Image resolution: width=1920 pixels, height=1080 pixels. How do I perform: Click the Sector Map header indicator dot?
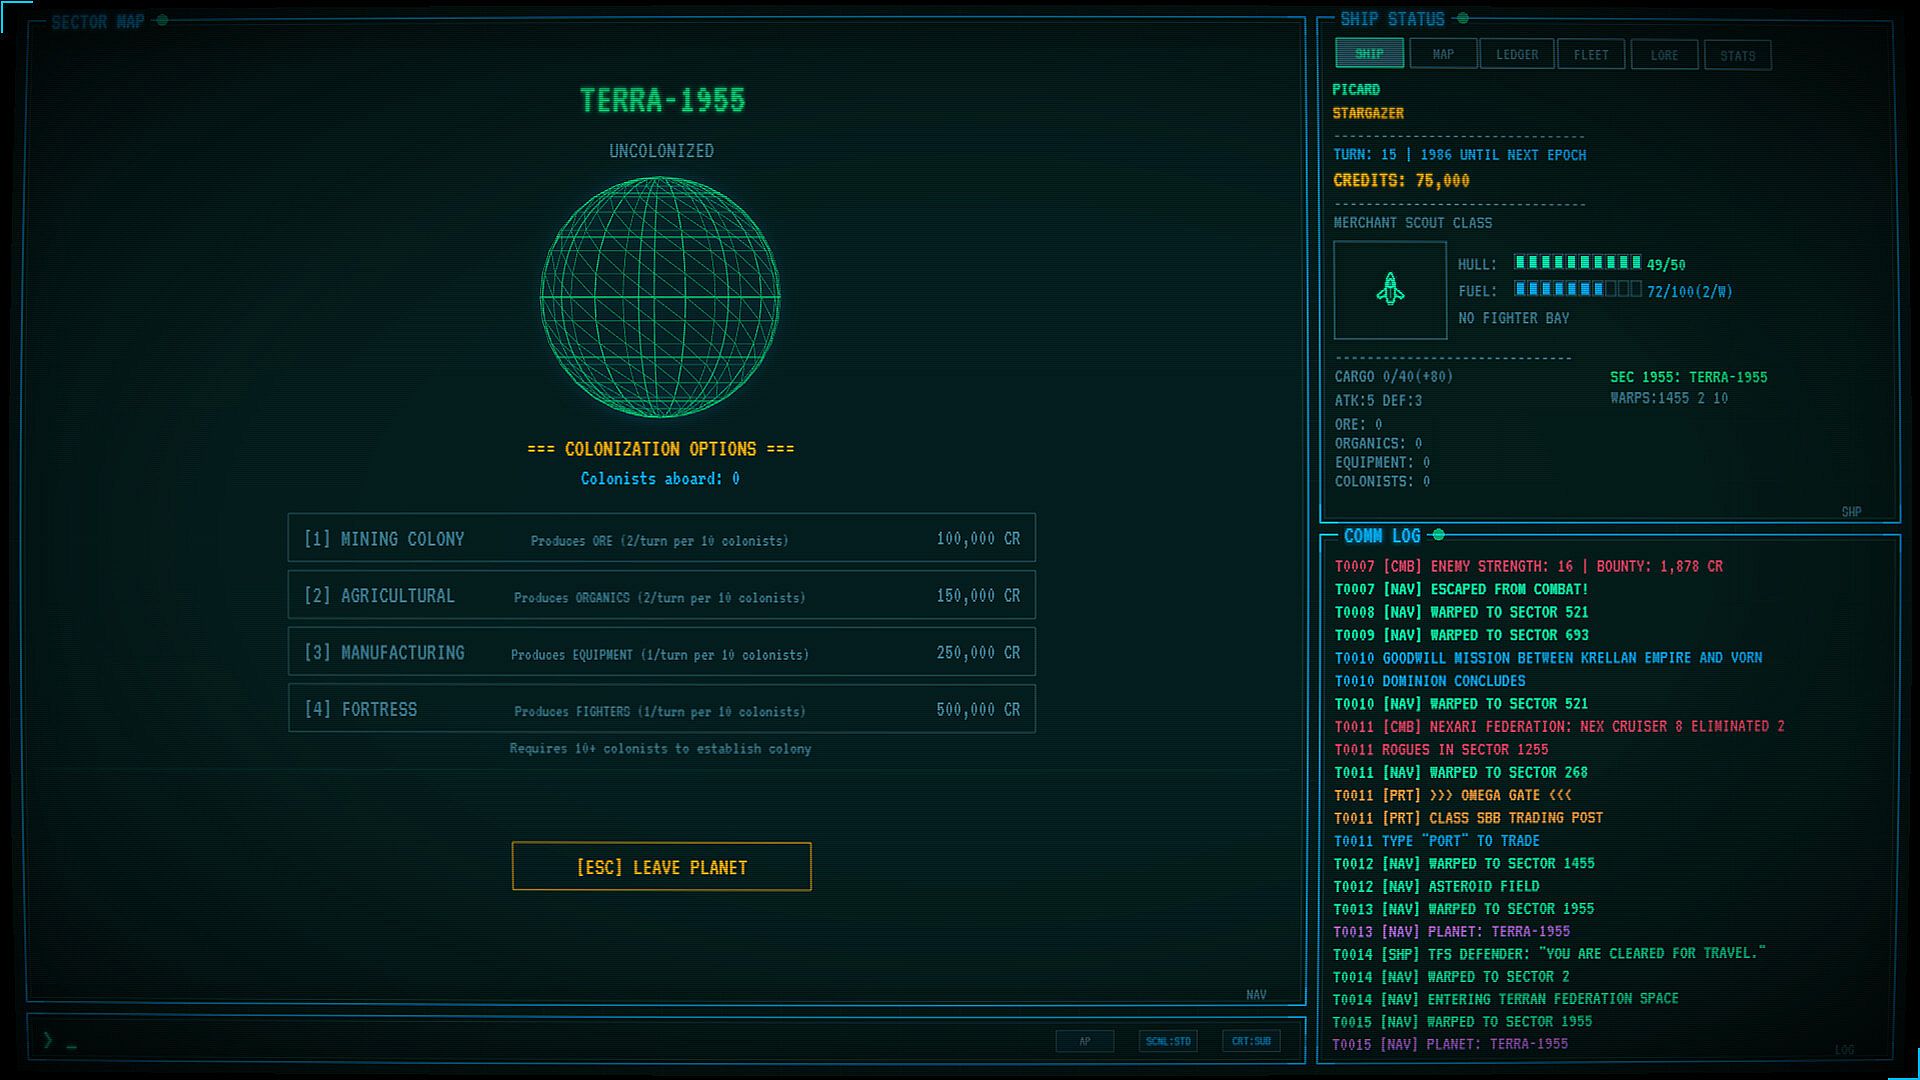pyautogui.click(x=162, y=20)
